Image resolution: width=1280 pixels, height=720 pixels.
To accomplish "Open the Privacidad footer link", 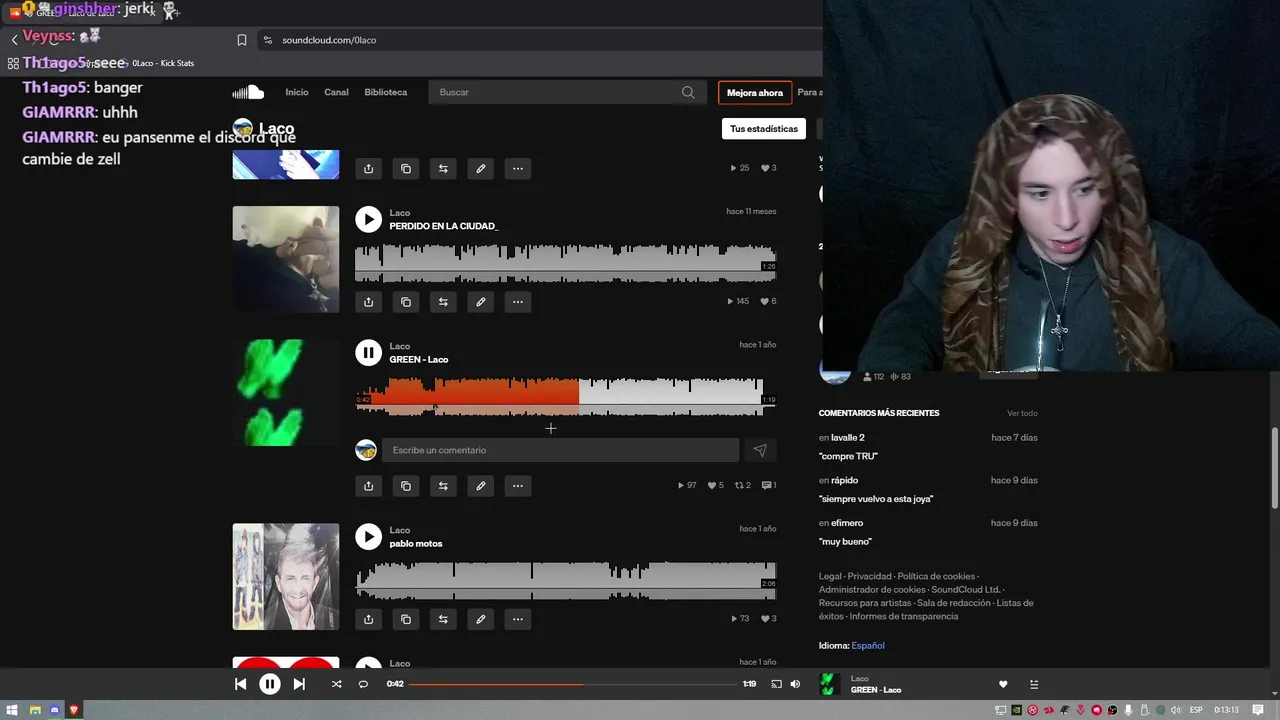I will pyautogui.click(x=869, y=576).
